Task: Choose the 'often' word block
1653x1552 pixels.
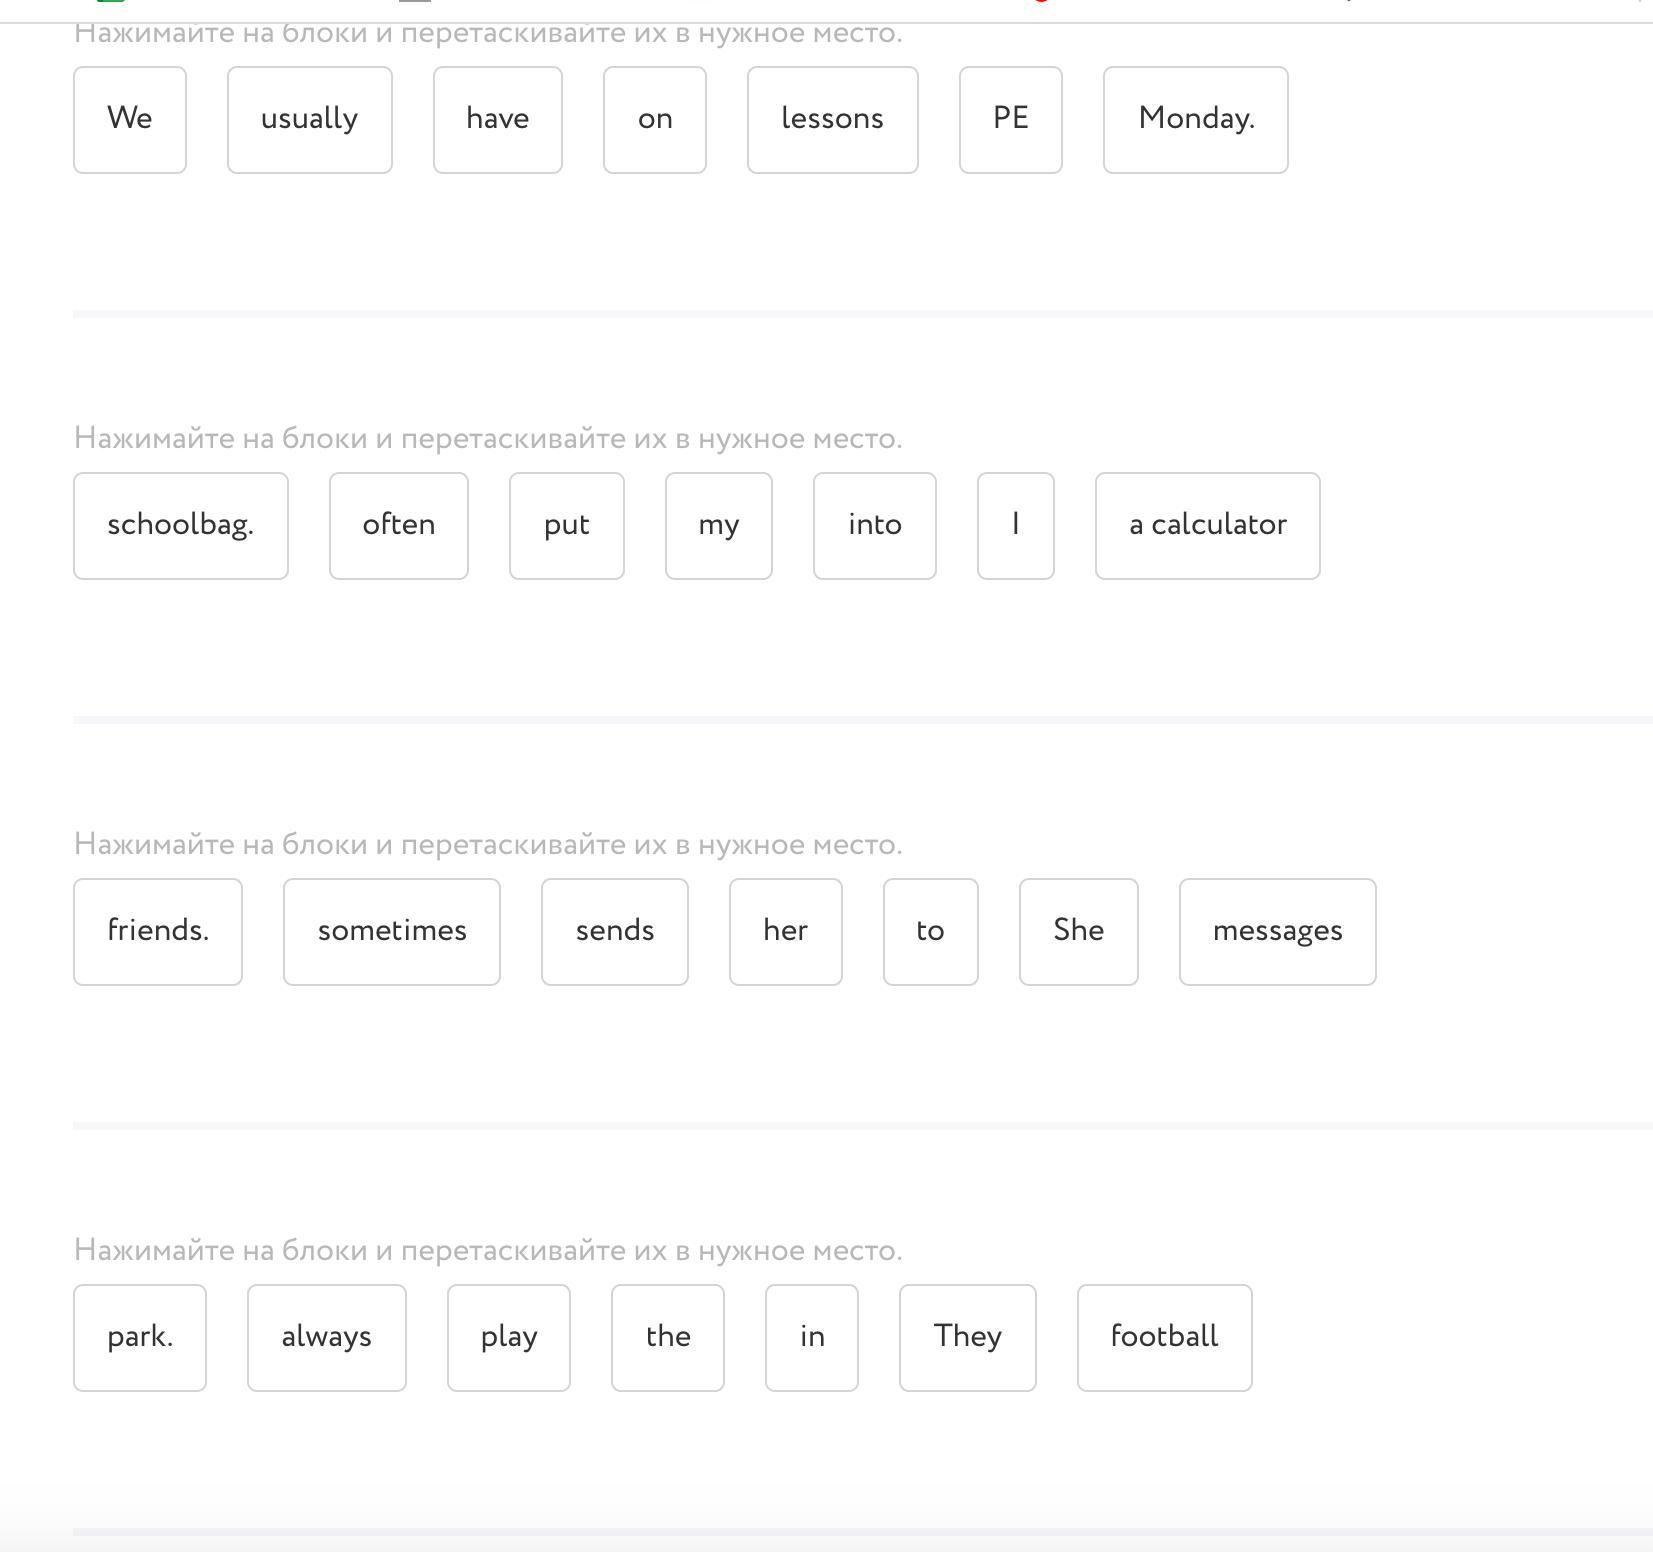Action: [x=398, y=526]
